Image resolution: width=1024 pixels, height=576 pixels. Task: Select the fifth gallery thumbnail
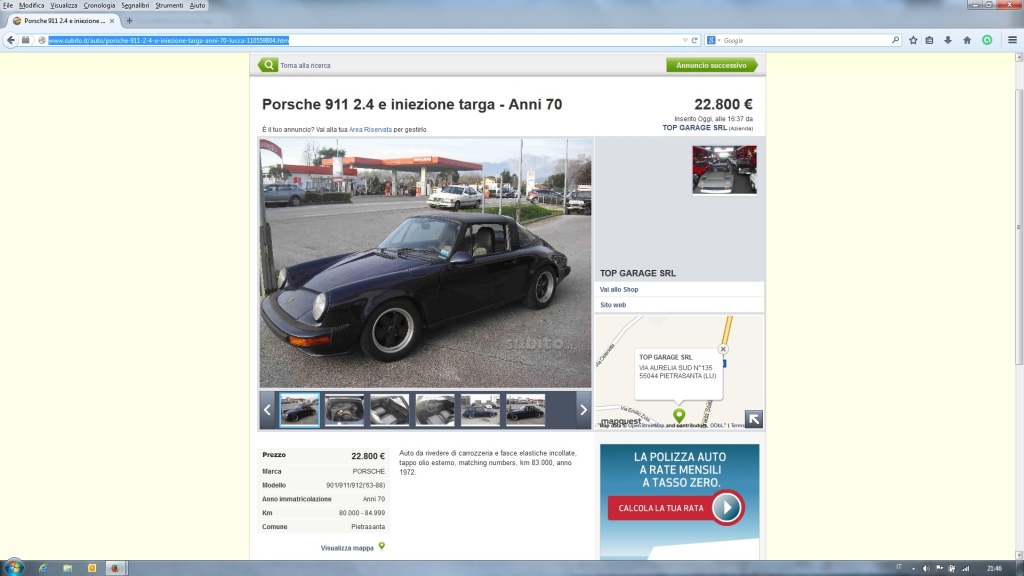coord(480,410)
